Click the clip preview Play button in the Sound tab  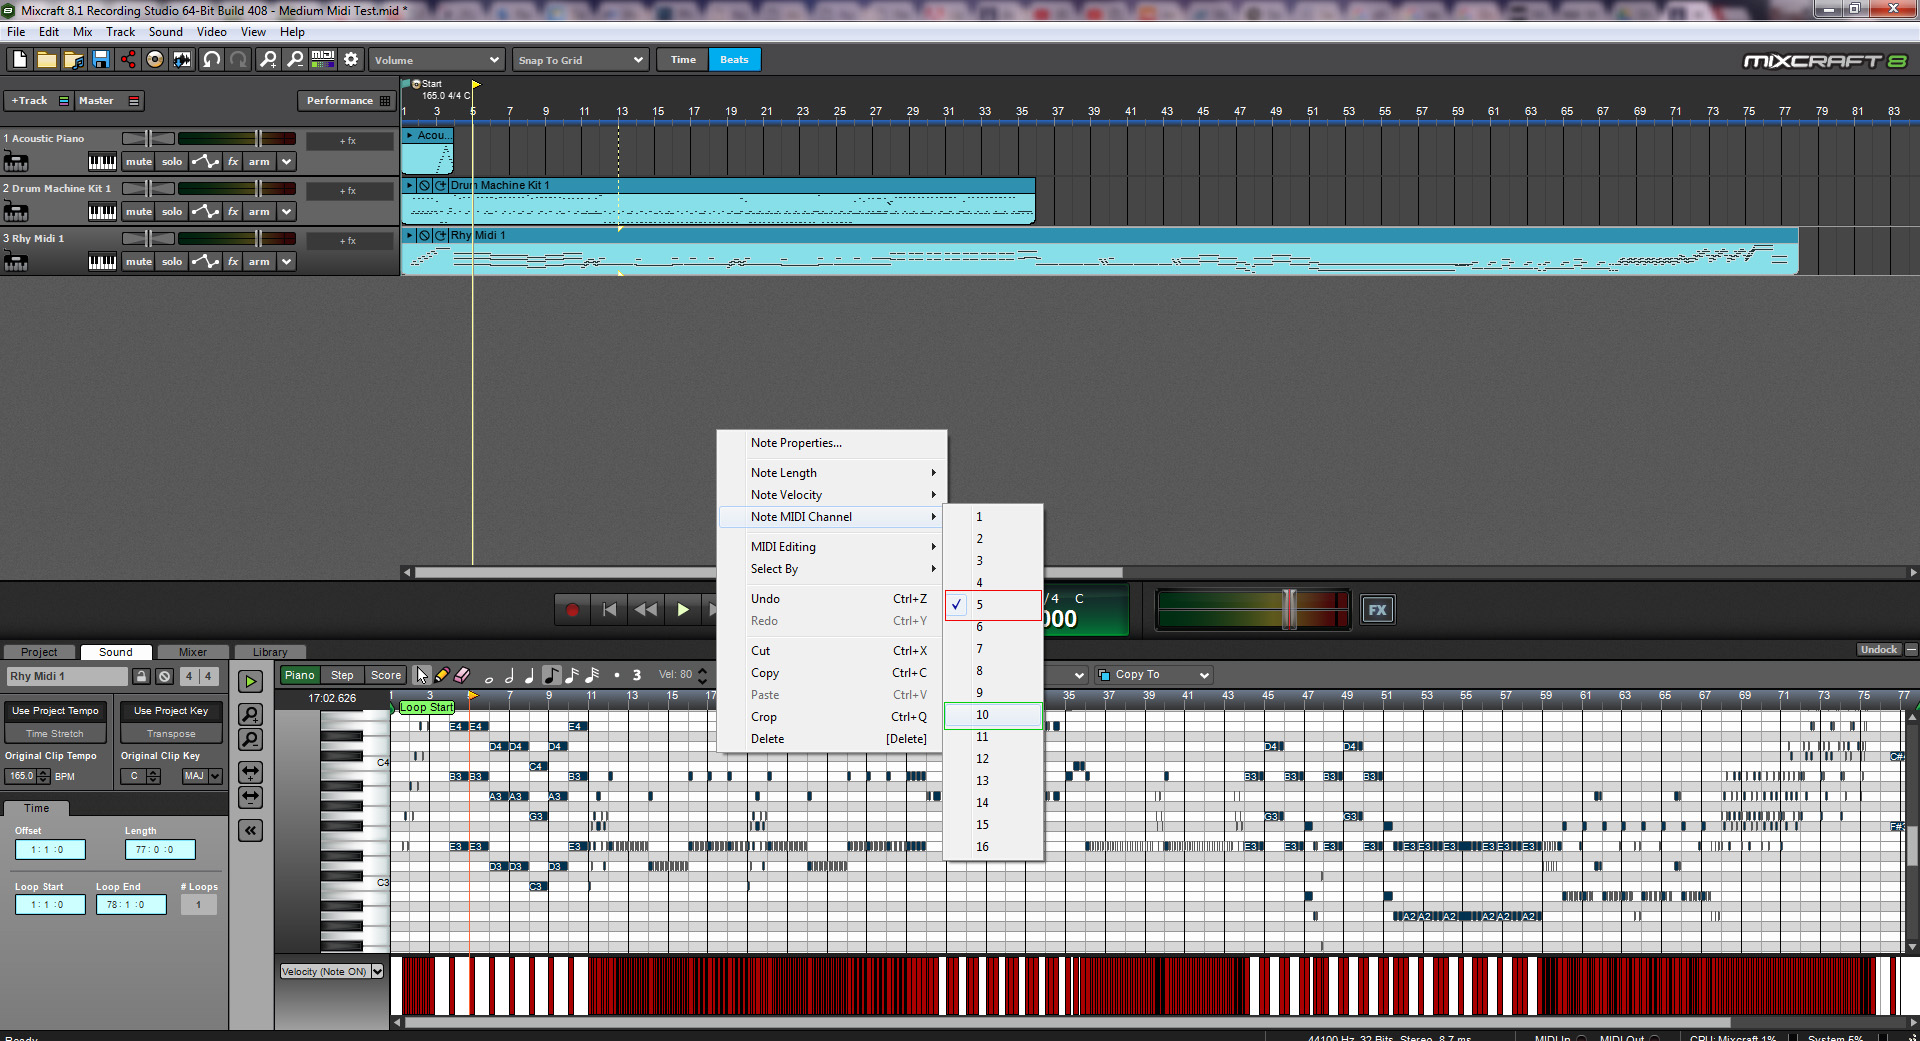tap(250, 682)
